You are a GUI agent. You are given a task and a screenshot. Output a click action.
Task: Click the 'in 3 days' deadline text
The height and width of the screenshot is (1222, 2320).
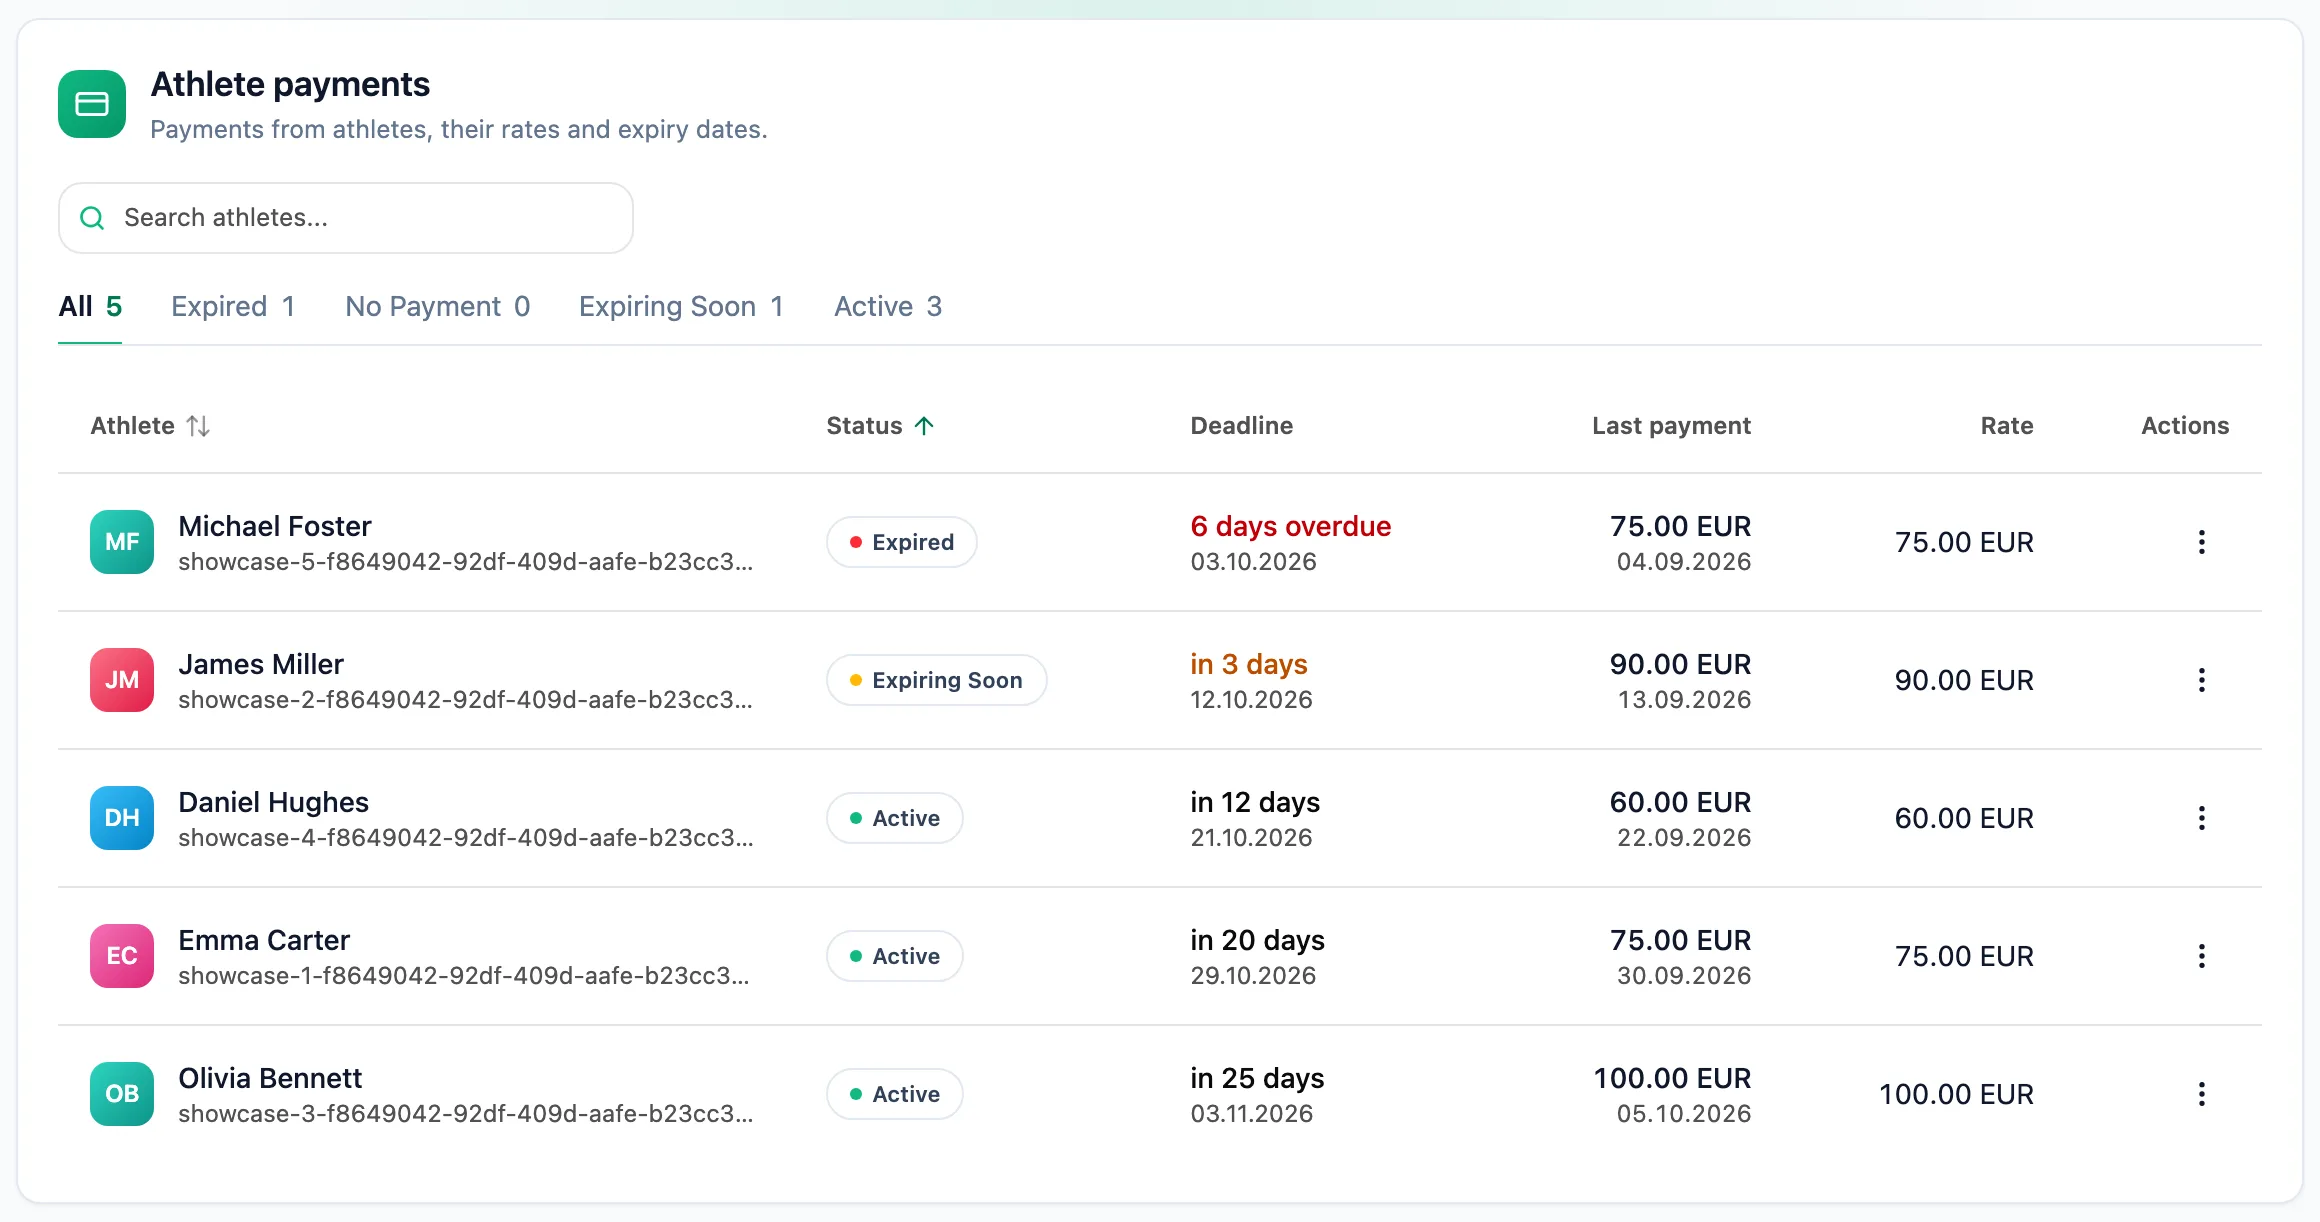[1249, 664]
